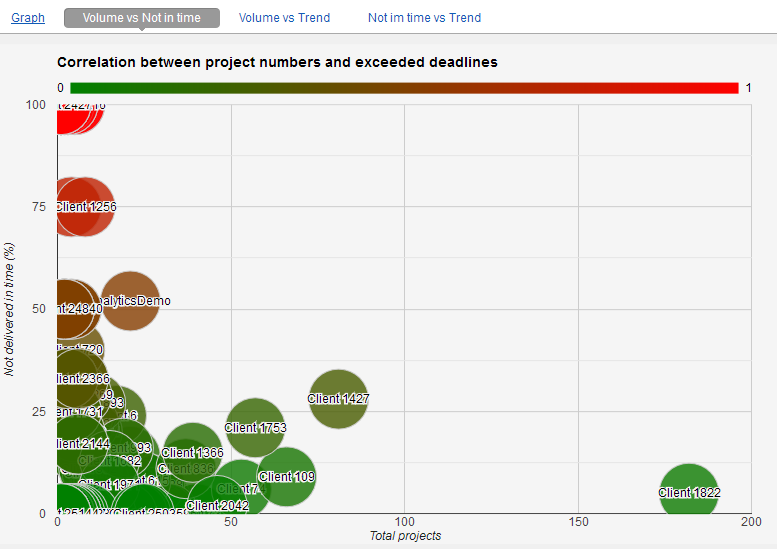Viewport: 777px width, 549px height.
Task: Click the Client 2144 bubble
Action: tap(78, 443)
